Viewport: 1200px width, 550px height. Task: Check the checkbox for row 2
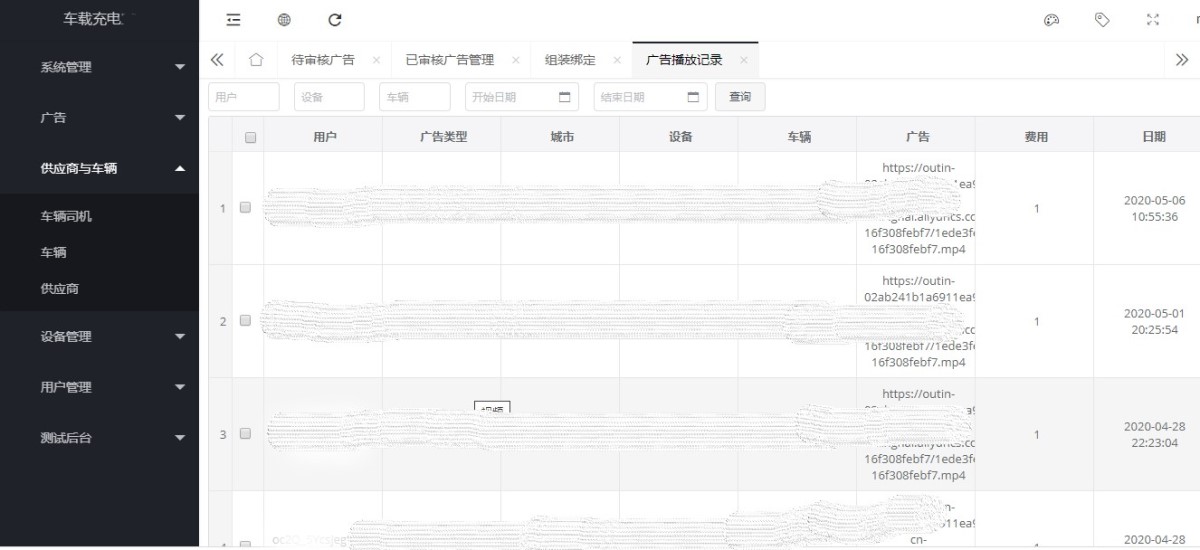point(245,321)
